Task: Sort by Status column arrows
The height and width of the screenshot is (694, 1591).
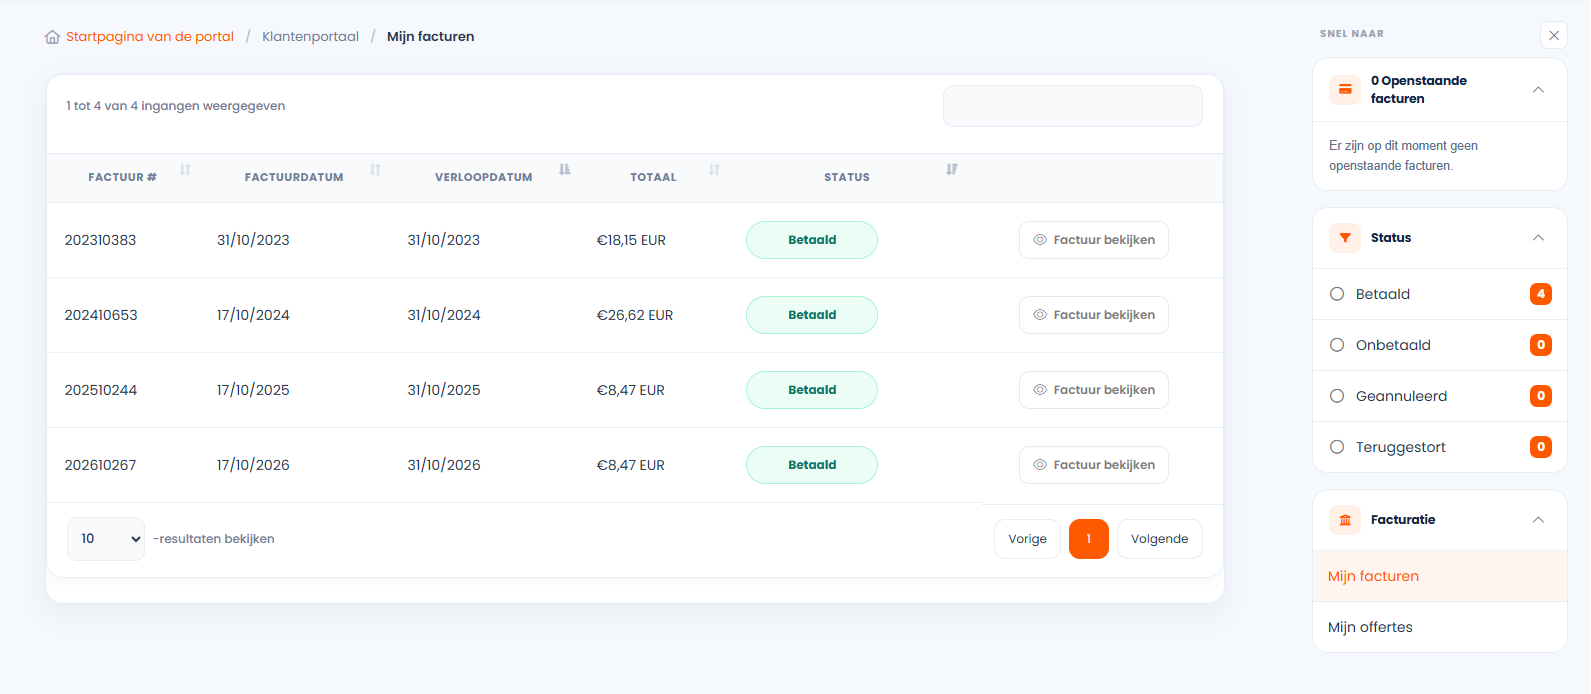Action: (x=952, y=170)
